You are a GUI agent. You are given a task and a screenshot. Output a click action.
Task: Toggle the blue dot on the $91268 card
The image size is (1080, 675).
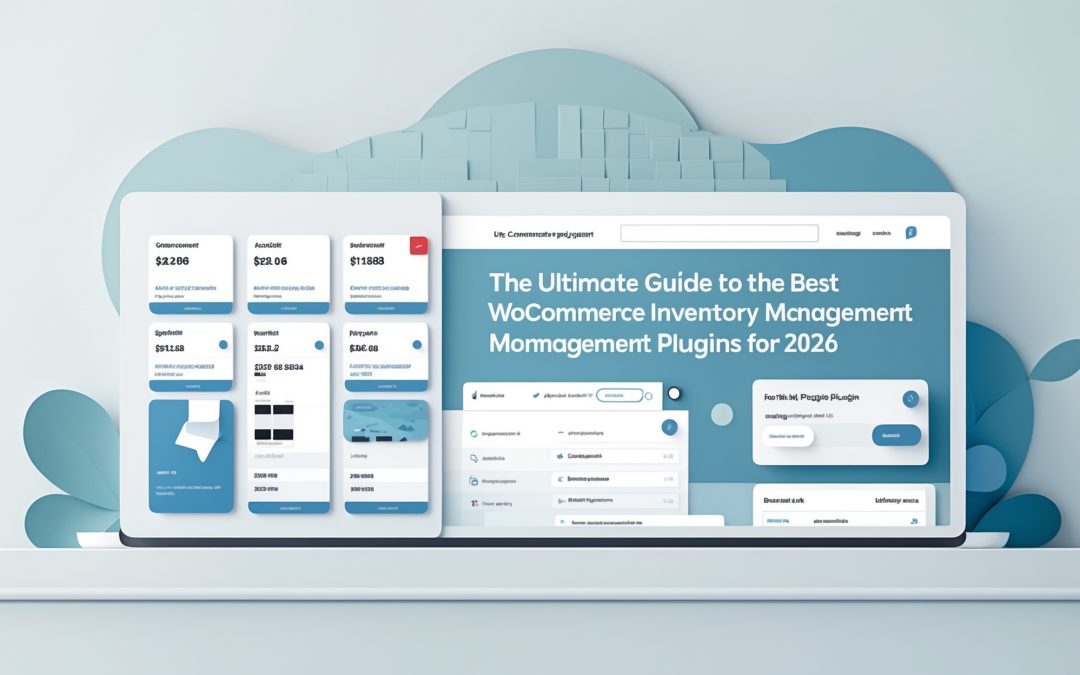tap(223, 344)
